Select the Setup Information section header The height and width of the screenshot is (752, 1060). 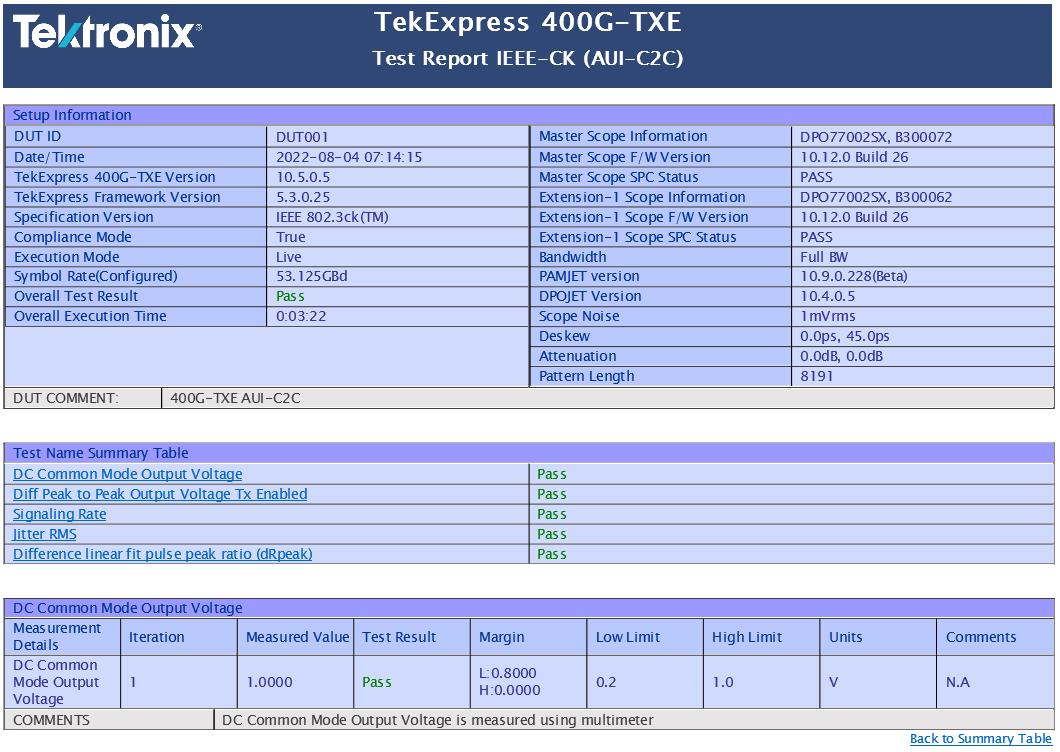(x=72, y=115)
